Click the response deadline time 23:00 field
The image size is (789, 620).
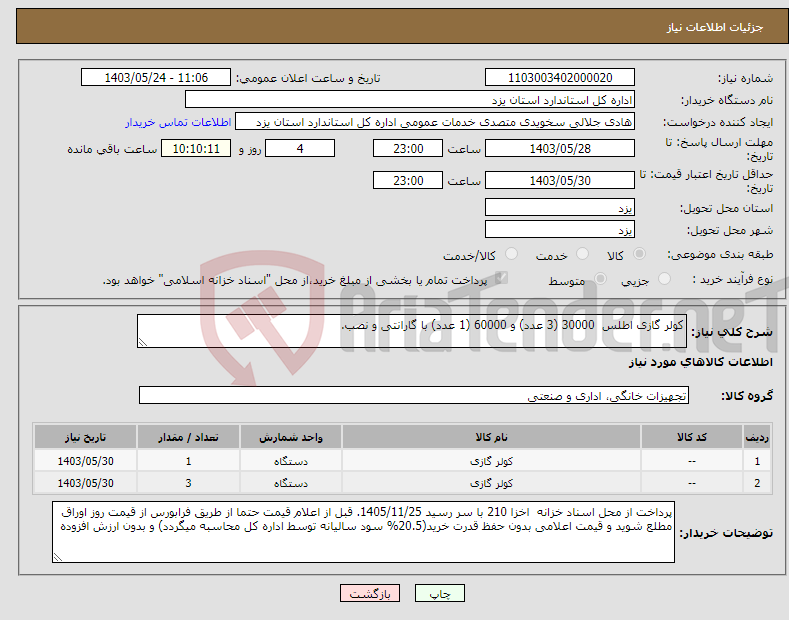coord(408,148)
